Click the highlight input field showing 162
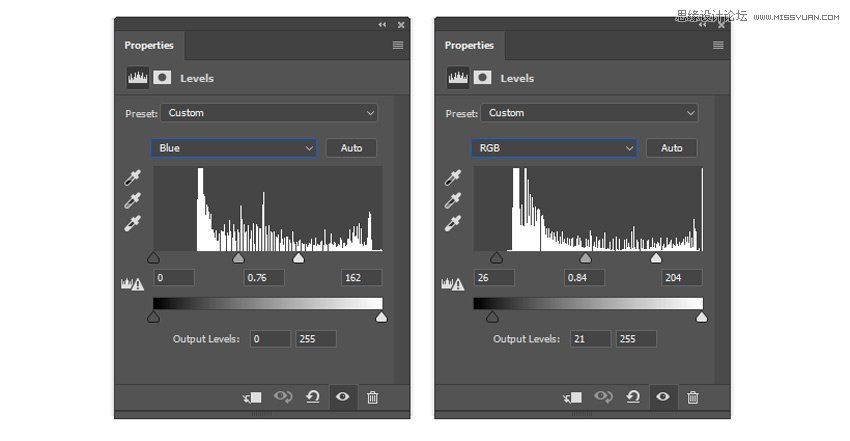Screen dimensions: 850x441 click(x=362, y=277)
